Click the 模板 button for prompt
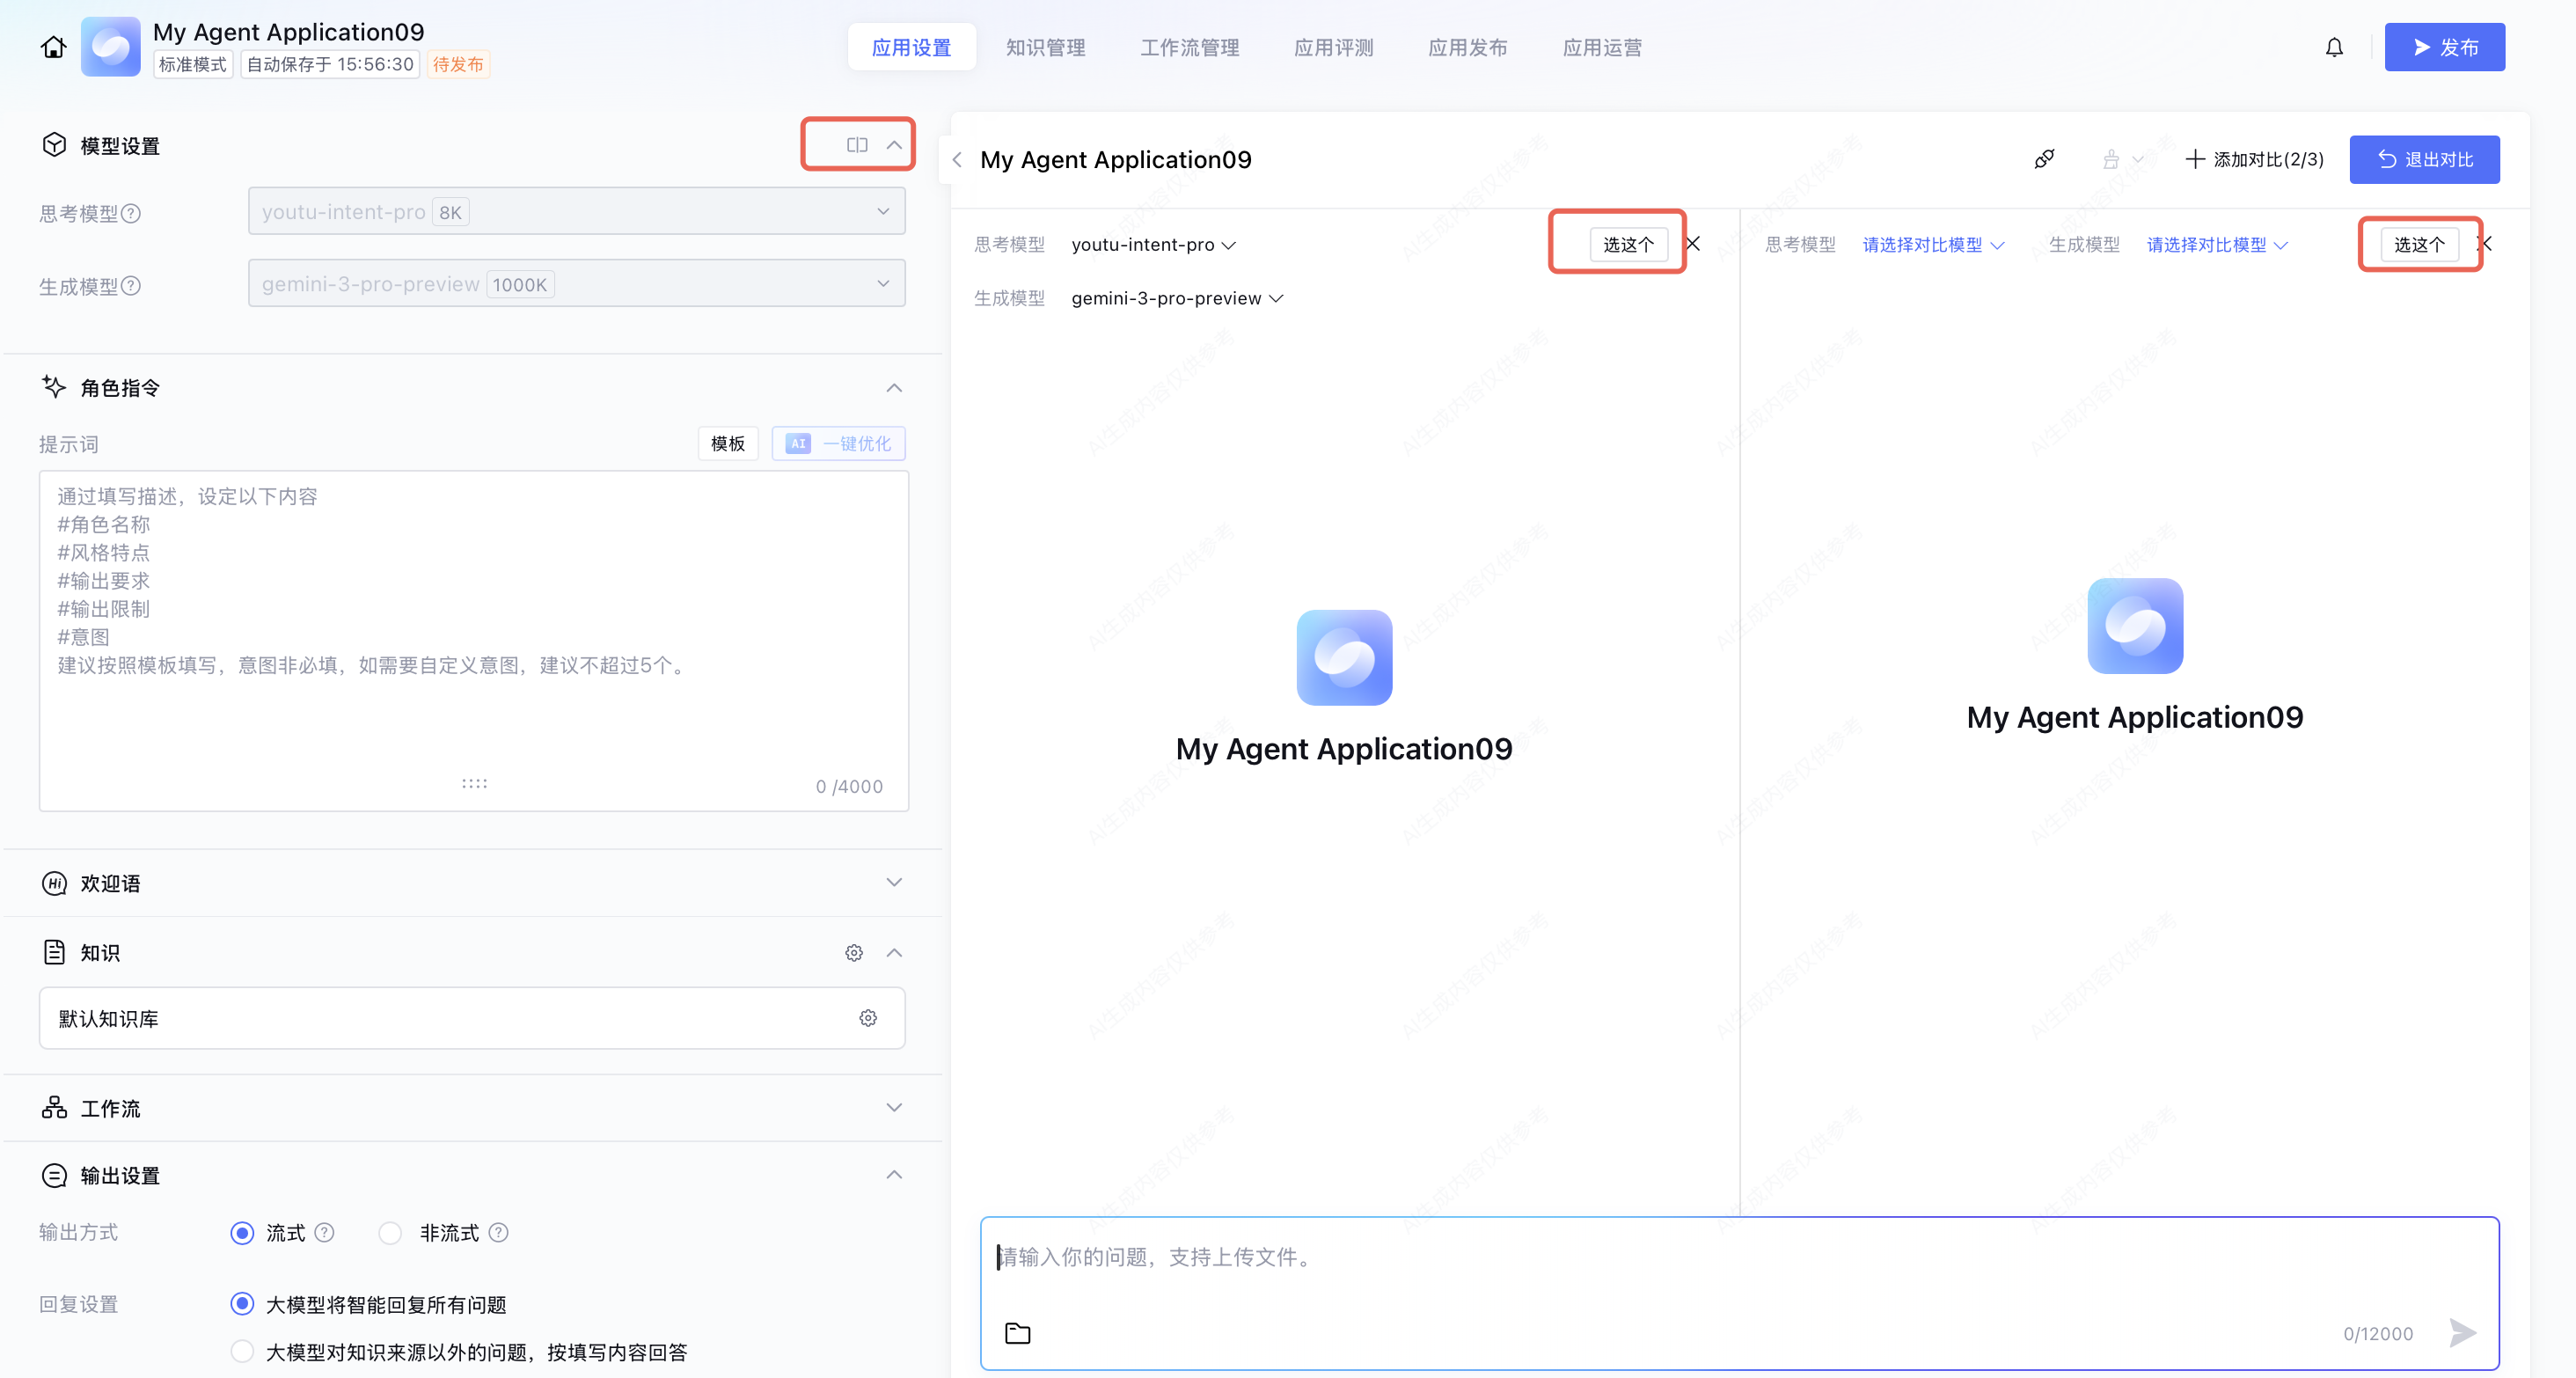 tap(727, 443)
